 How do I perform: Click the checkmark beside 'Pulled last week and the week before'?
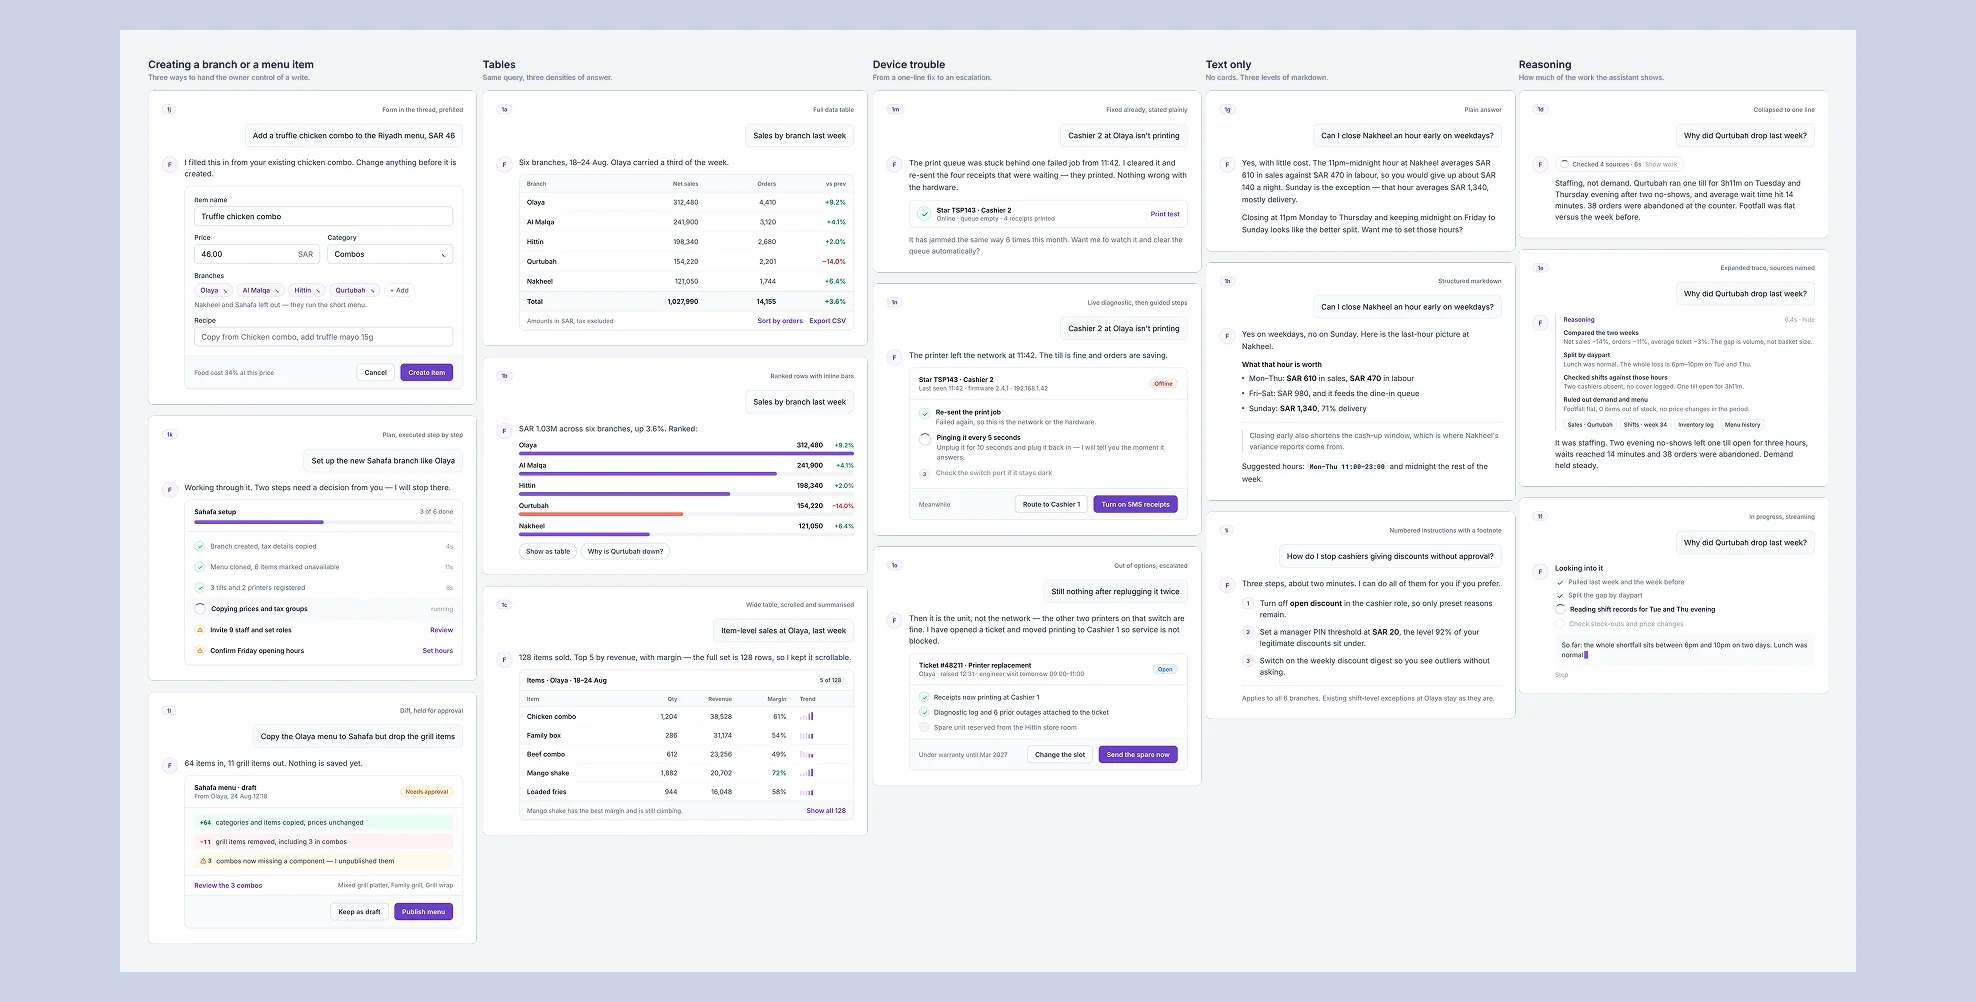tap(1560, 582)
